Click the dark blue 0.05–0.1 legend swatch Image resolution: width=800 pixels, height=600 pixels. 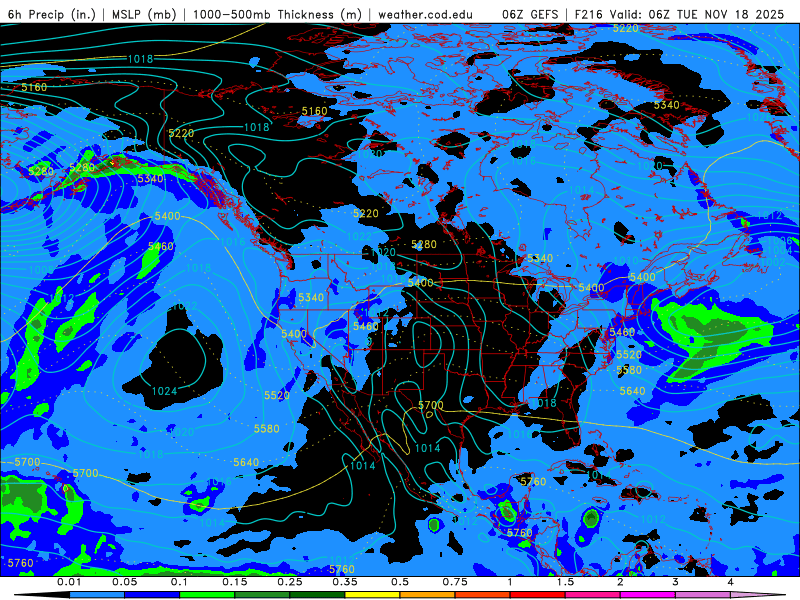152,595
